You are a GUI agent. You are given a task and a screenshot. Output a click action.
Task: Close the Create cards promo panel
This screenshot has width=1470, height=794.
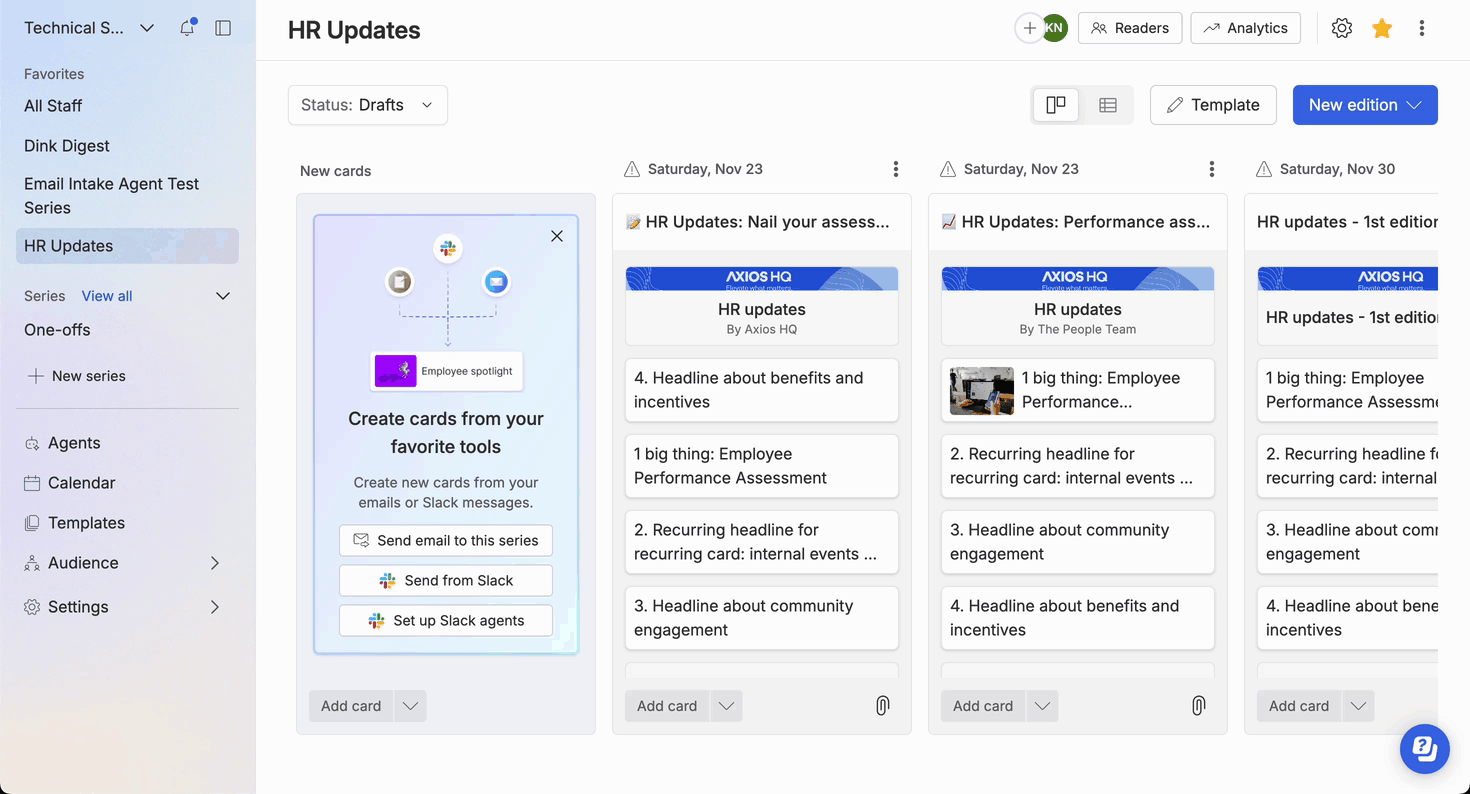pos(557,236)
